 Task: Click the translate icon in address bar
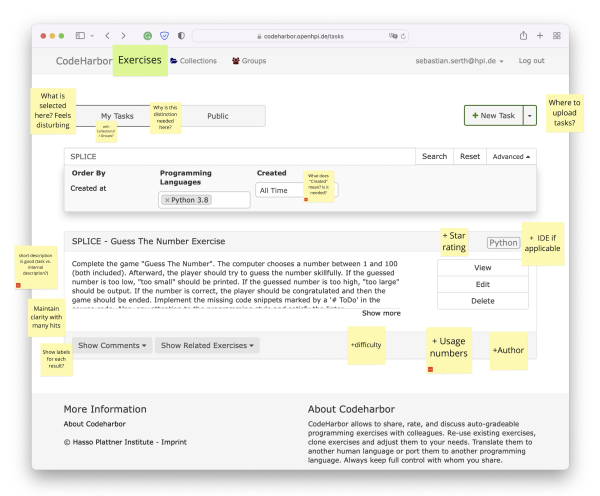tap(393, 36)
